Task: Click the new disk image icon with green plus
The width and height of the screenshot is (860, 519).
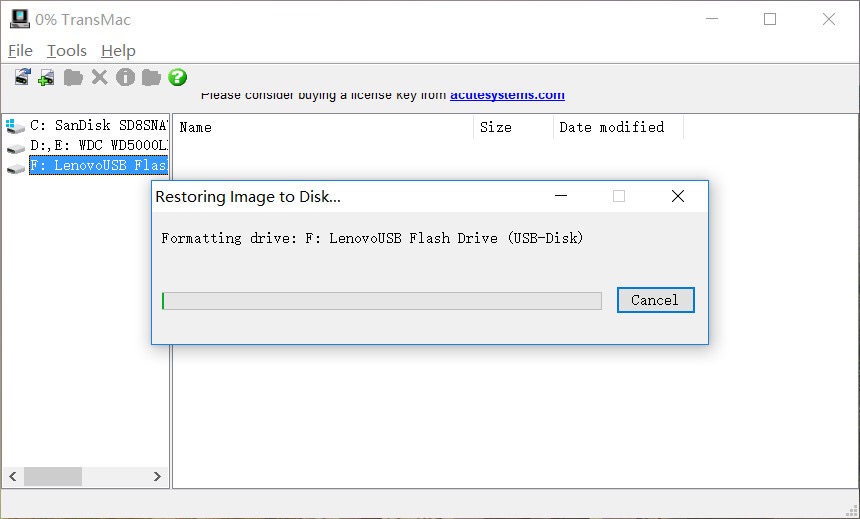Action: click(x=46, y=77)
